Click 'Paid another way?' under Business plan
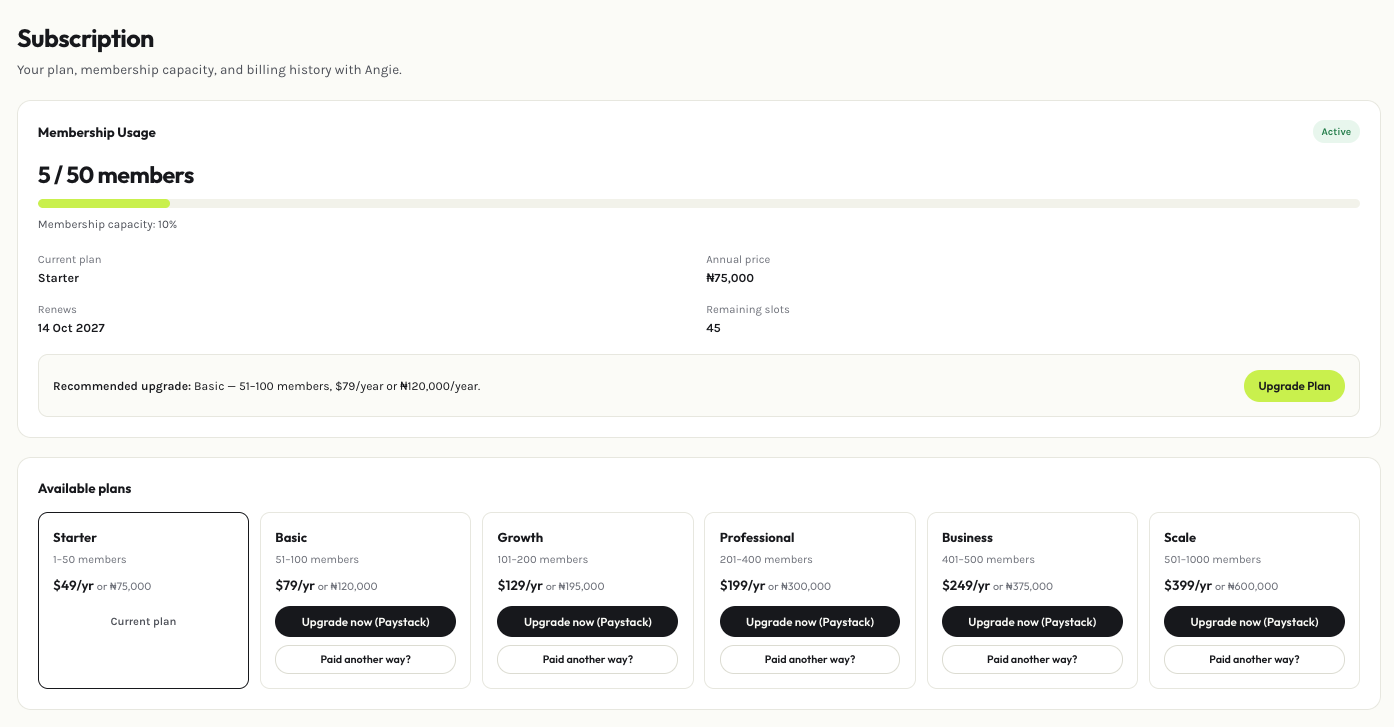The width and height of the screenshot is (1394, 727). (1032, 660)
